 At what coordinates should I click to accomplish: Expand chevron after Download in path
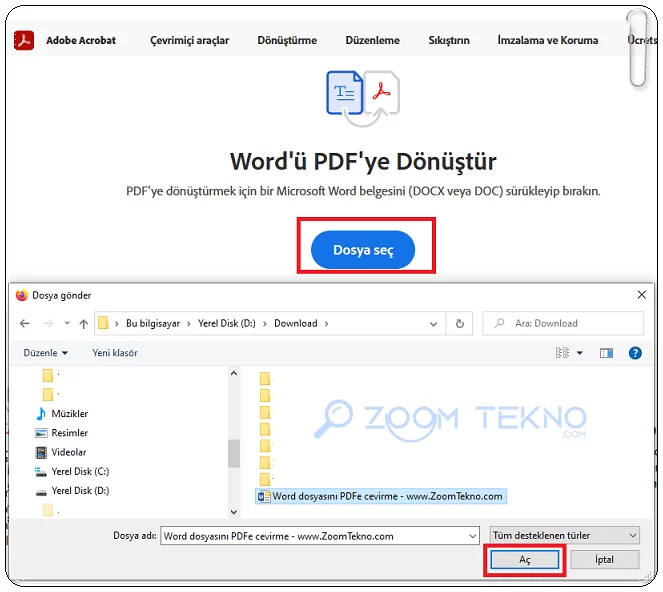coord(326,323)
